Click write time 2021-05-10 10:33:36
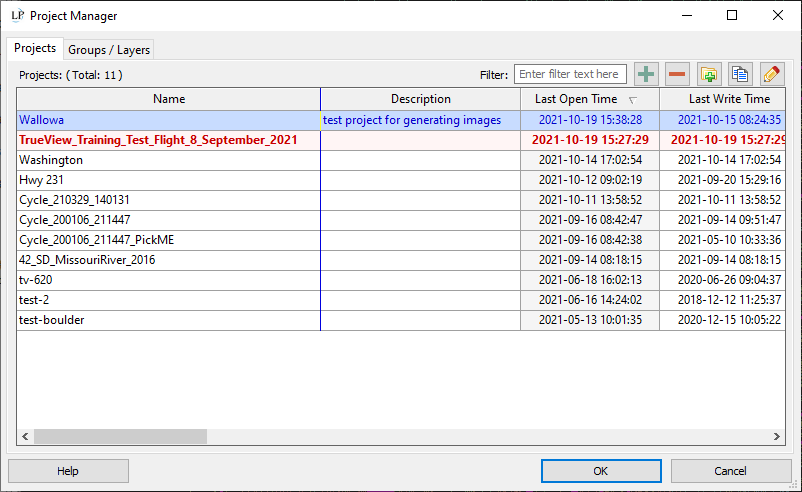The width and height of the screenshot is (802, 492). pyautogui.click(x=729, y=240)
